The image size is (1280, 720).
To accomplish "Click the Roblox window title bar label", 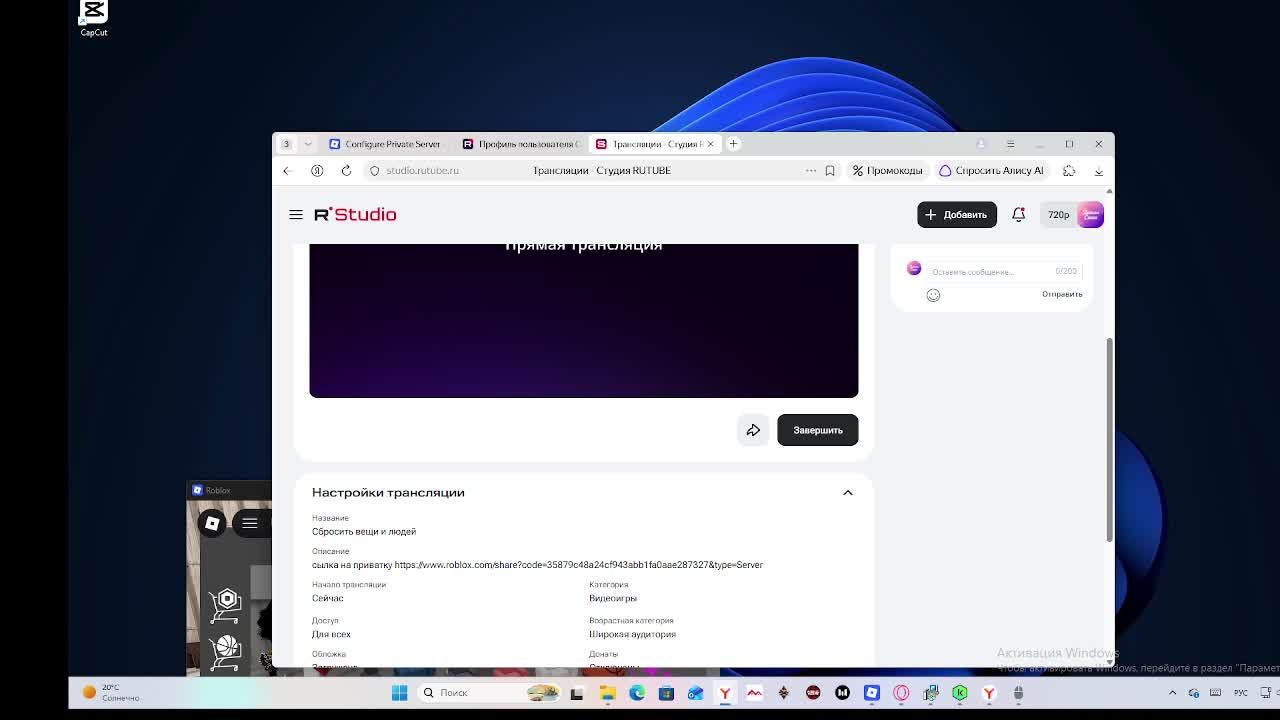I will pos(218,490).
